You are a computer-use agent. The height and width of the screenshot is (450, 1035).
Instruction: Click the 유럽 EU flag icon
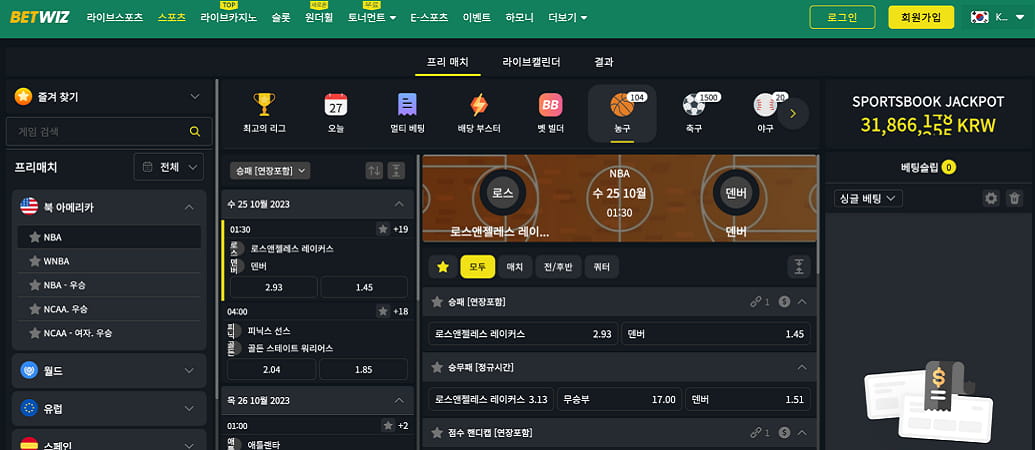29,408
